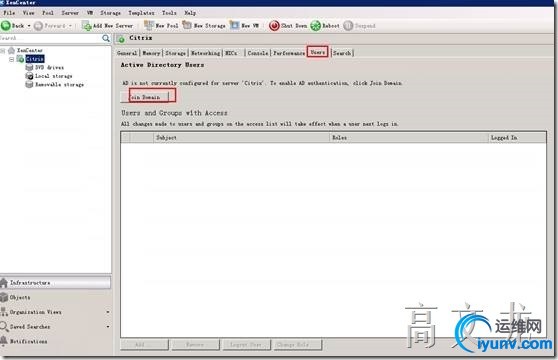
Task: Click the Remove button below list
Action: tap(195, 345)
